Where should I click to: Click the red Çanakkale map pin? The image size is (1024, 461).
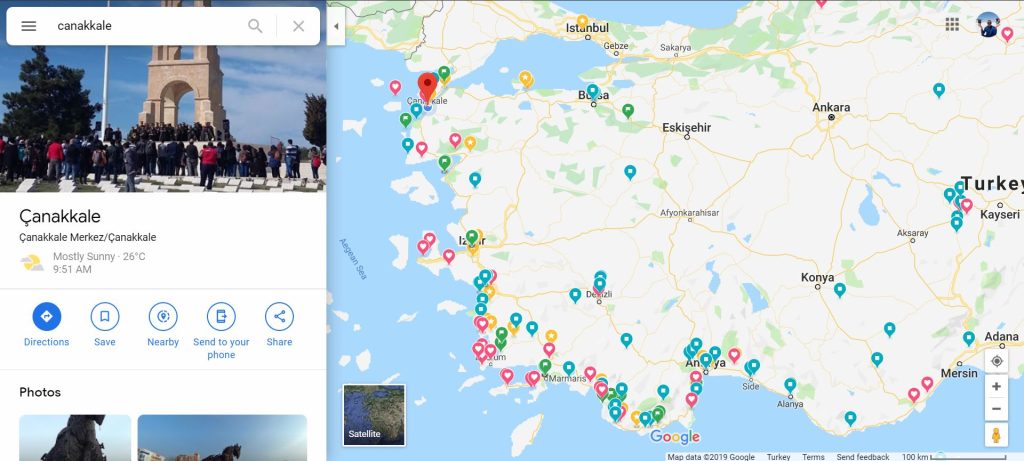click(427, 85)
